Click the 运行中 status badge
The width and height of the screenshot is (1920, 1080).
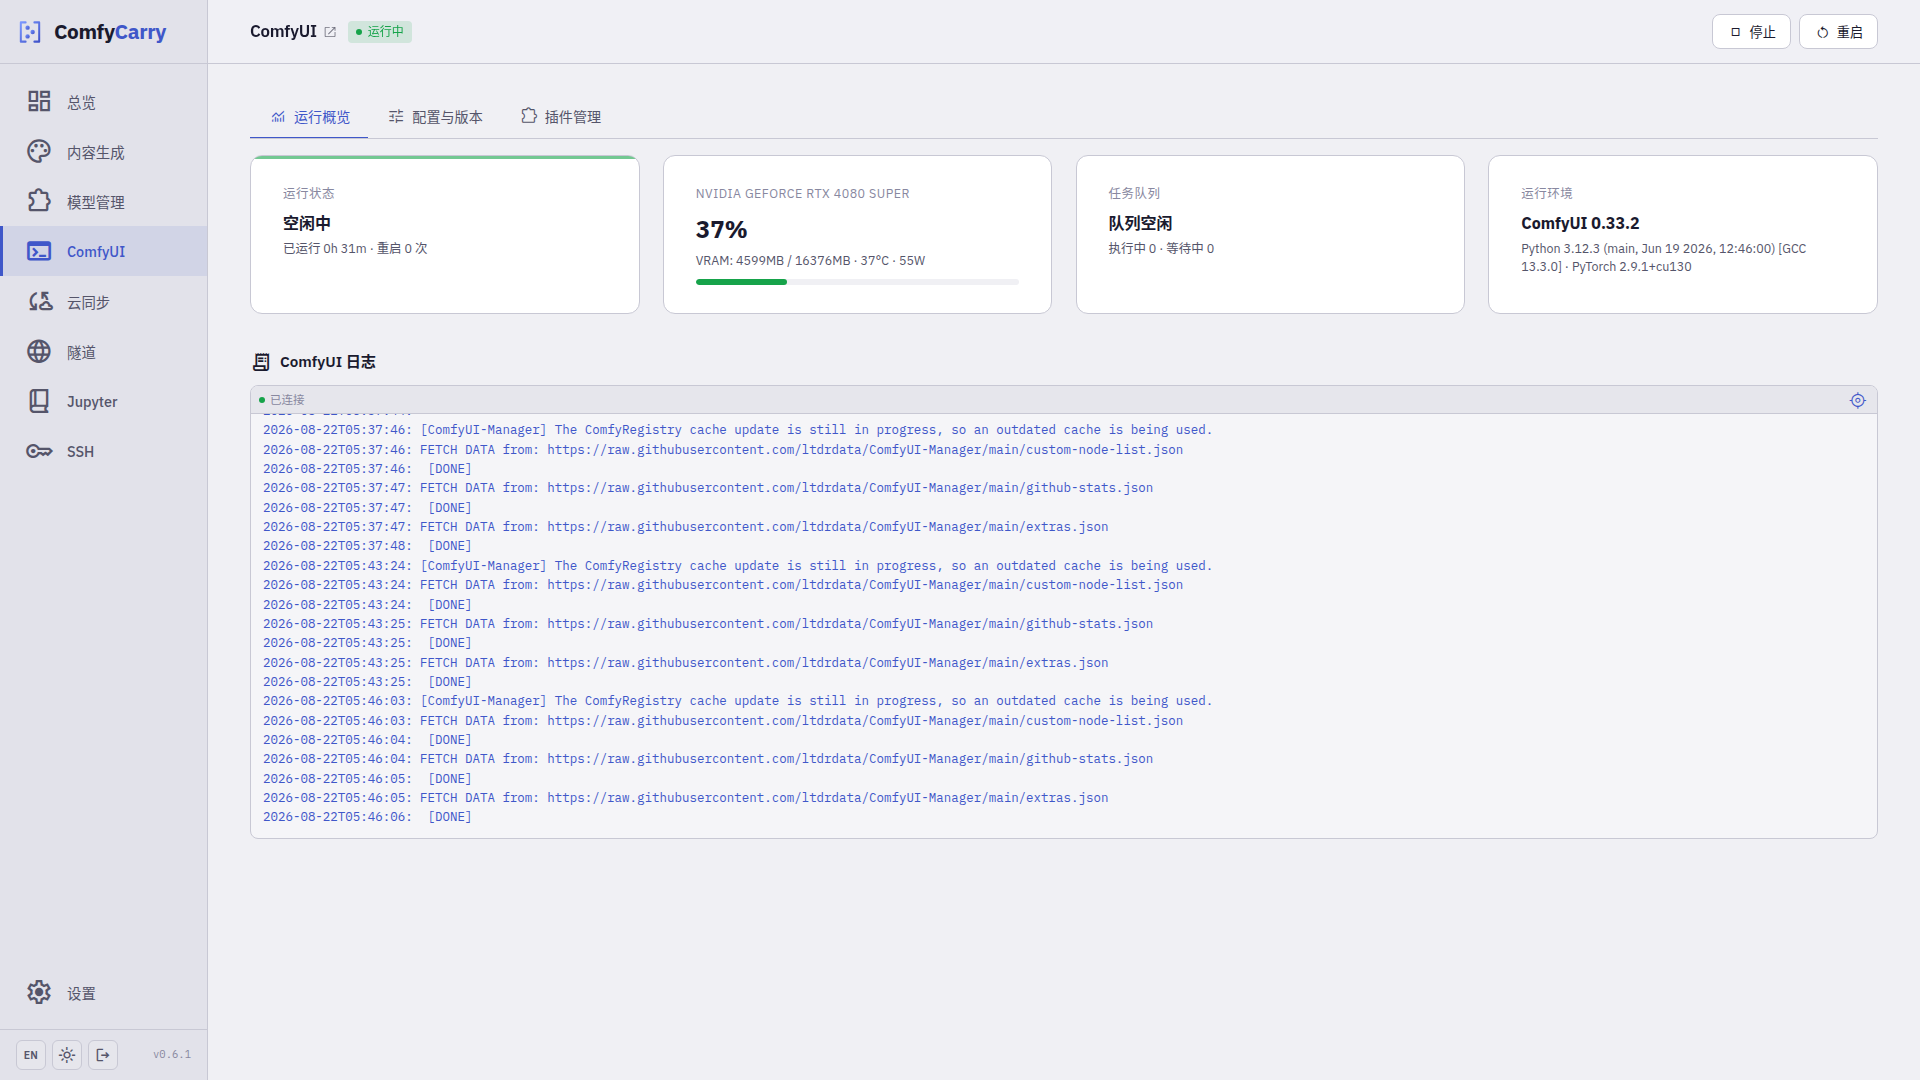[380, 32]
